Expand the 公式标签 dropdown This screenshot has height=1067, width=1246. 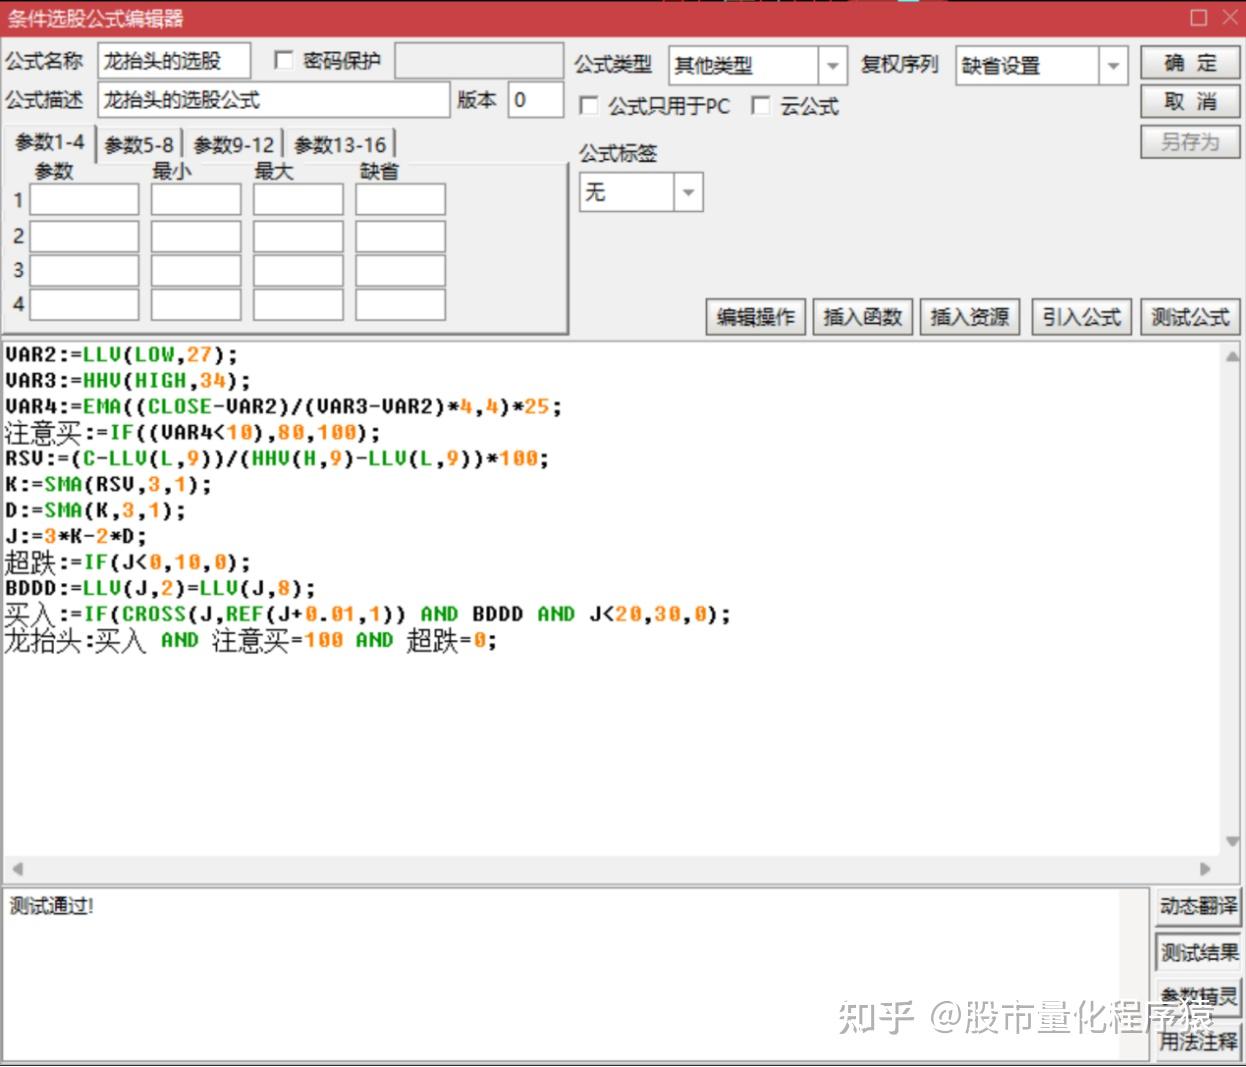point(688,192)
